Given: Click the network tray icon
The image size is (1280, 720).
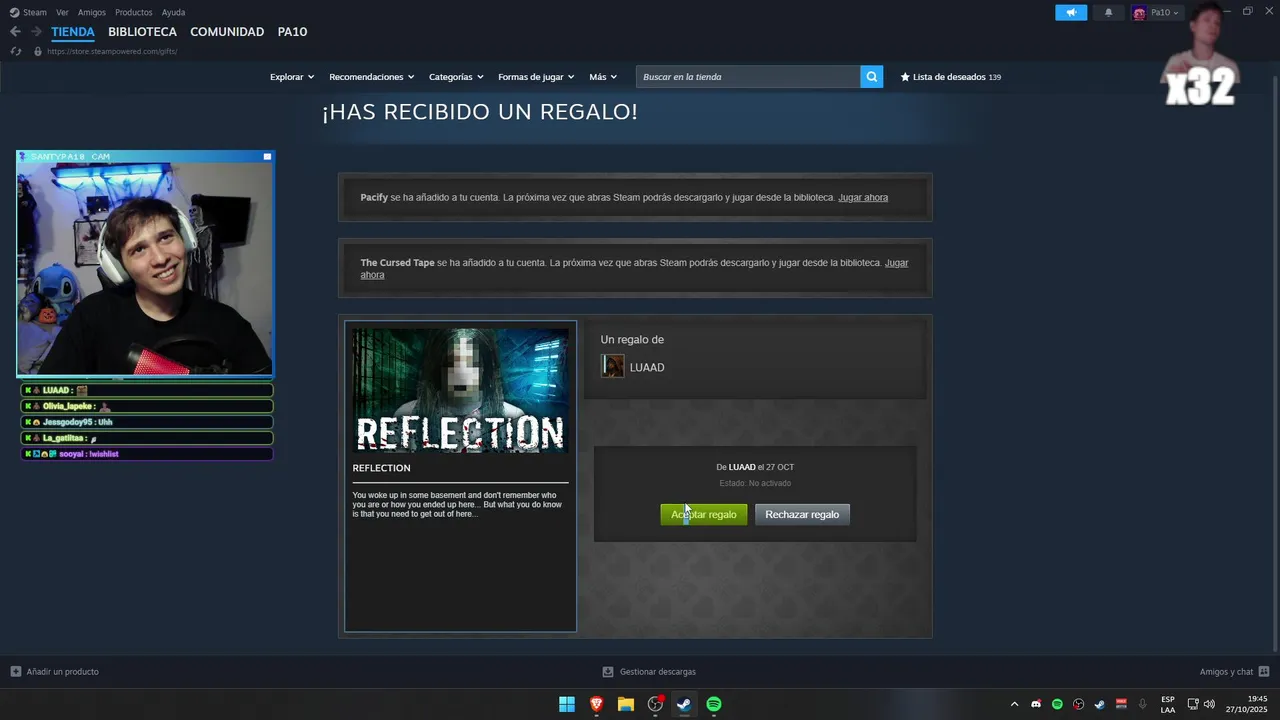Looking at the screenshot, I should click(1193, 704).
